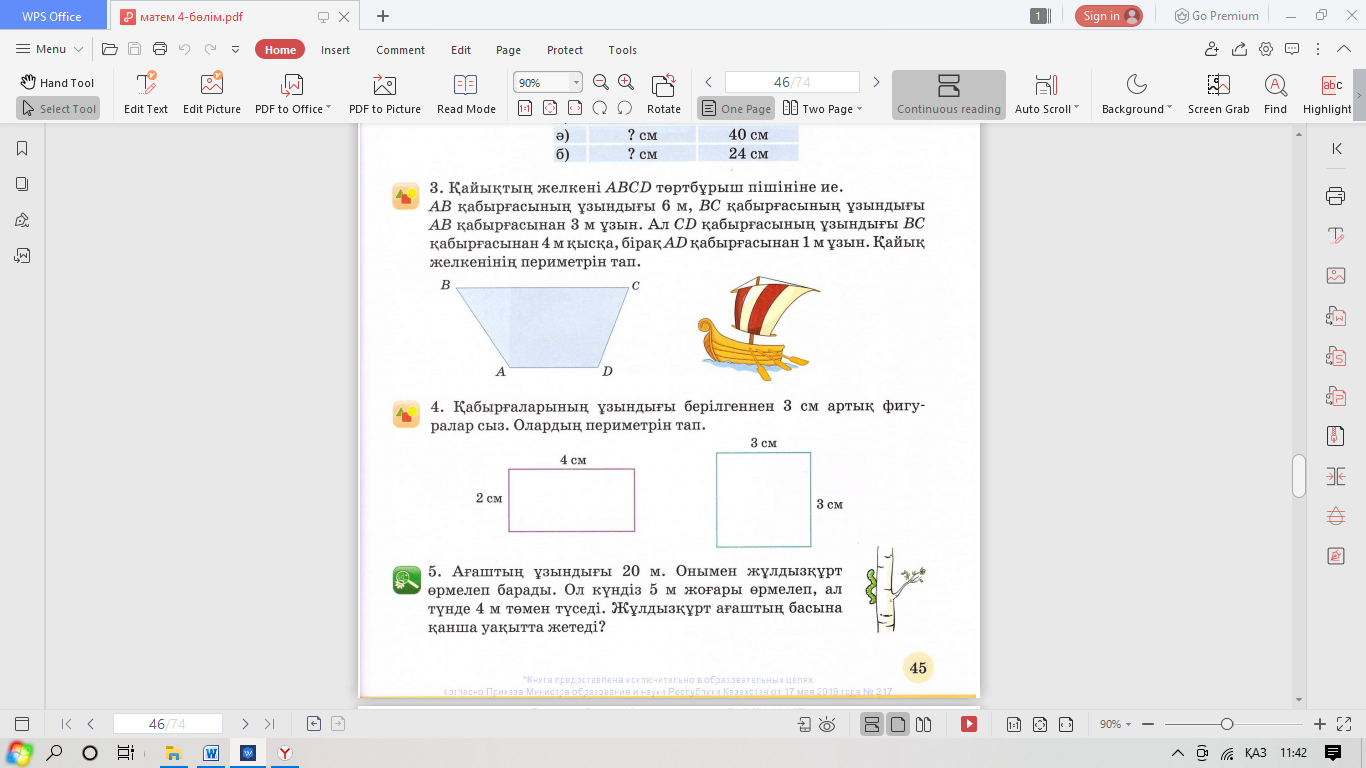1366x768 pixels.
Task: Open customize quick access toolbar arrow
Action: [x=235, y=49]
